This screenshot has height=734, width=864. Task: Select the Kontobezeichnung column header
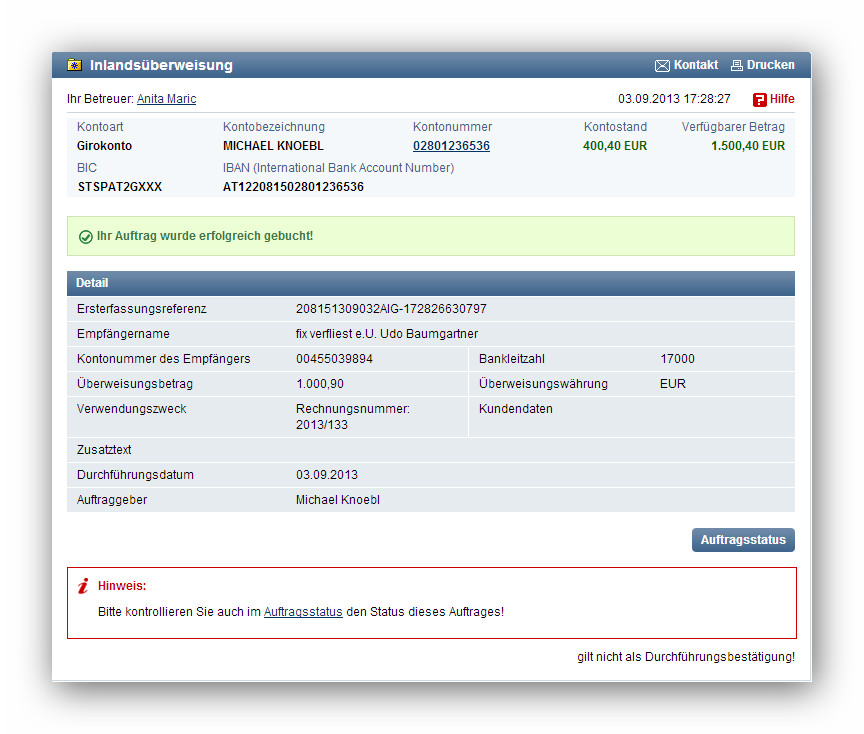point(274,127)
